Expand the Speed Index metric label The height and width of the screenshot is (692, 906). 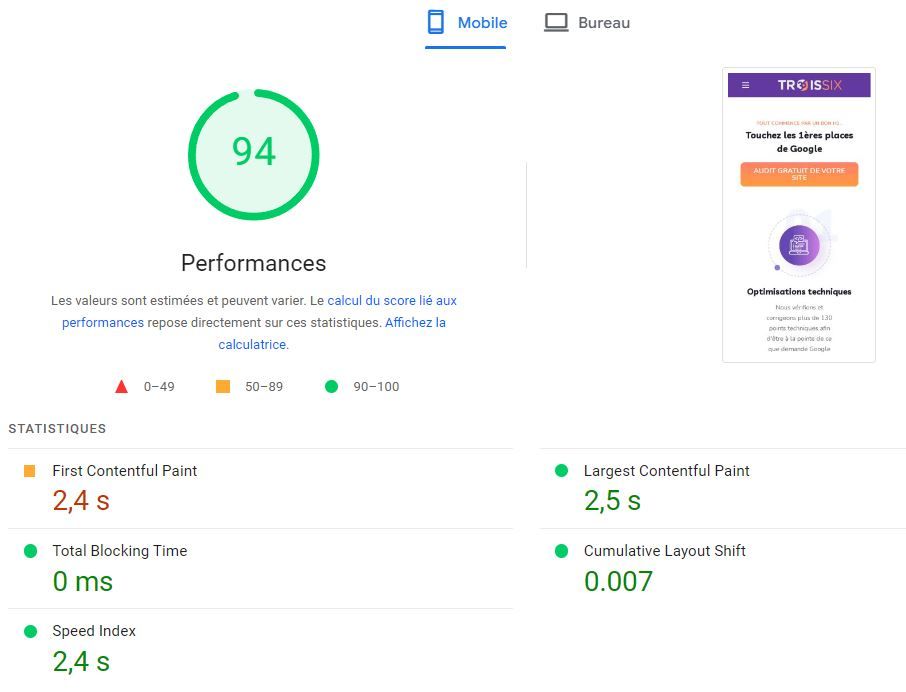click(94, 631)
